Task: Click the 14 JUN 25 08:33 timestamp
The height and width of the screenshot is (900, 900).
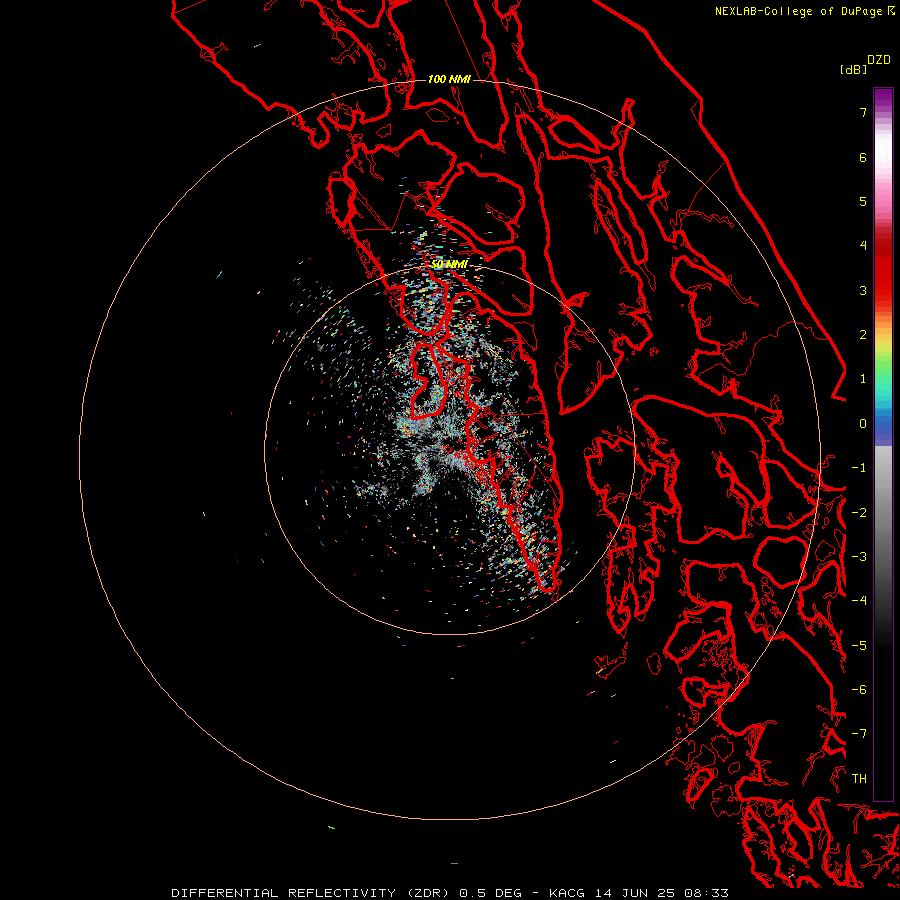Action: coord(661,893)
